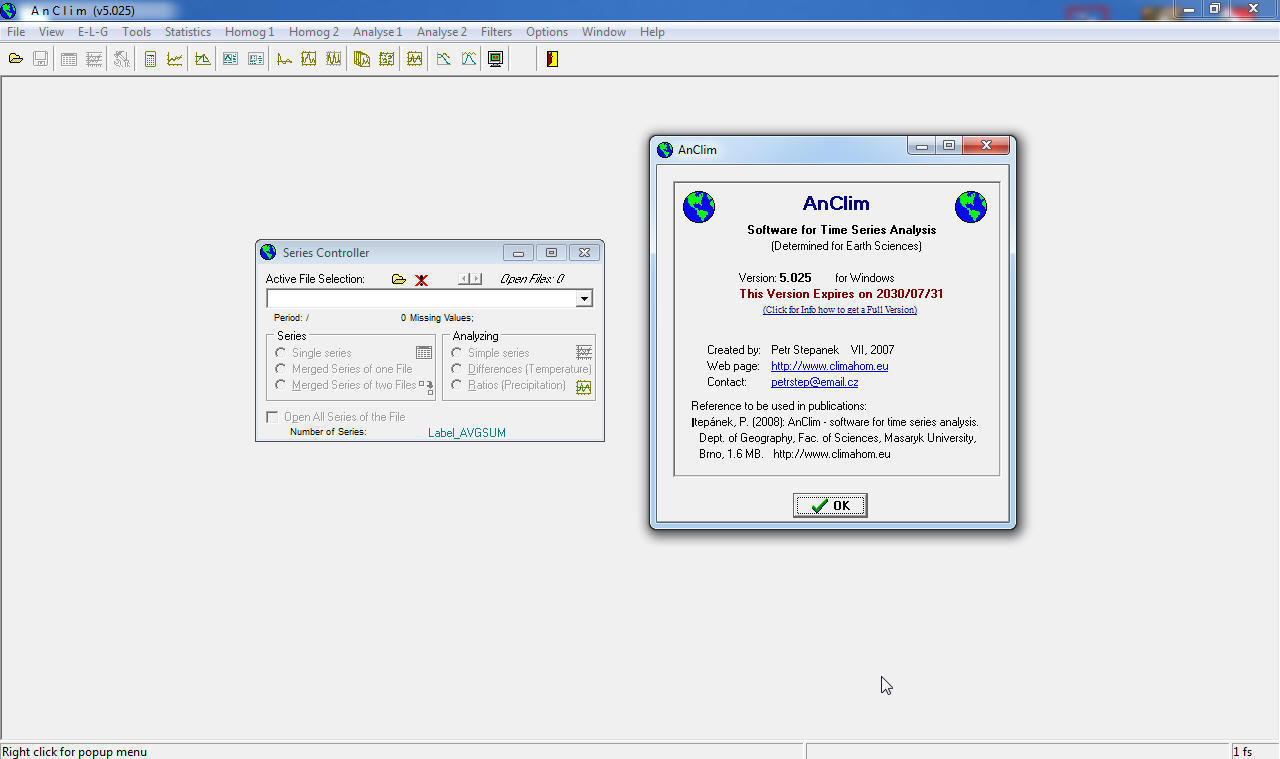This screenshot has width=1280, height=759.
Task: Open the Help menu
Action: (x=652, y=32)
